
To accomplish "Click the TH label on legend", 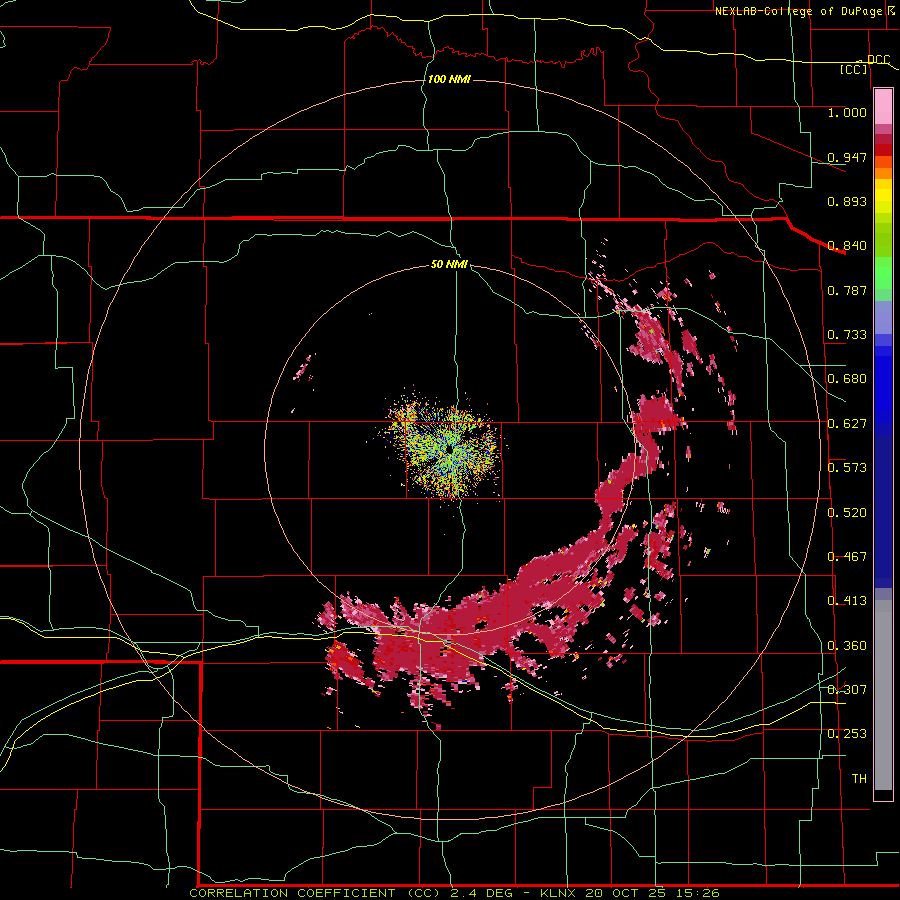I will 859,778.
